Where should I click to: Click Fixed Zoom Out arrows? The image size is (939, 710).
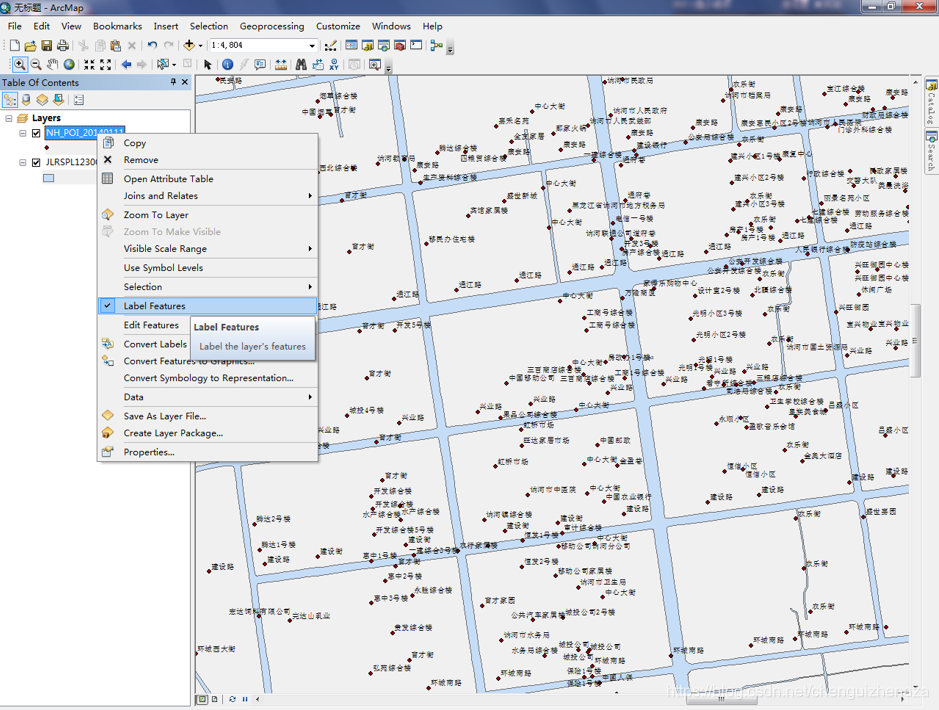pyautogui.click(x=105, y=65)
